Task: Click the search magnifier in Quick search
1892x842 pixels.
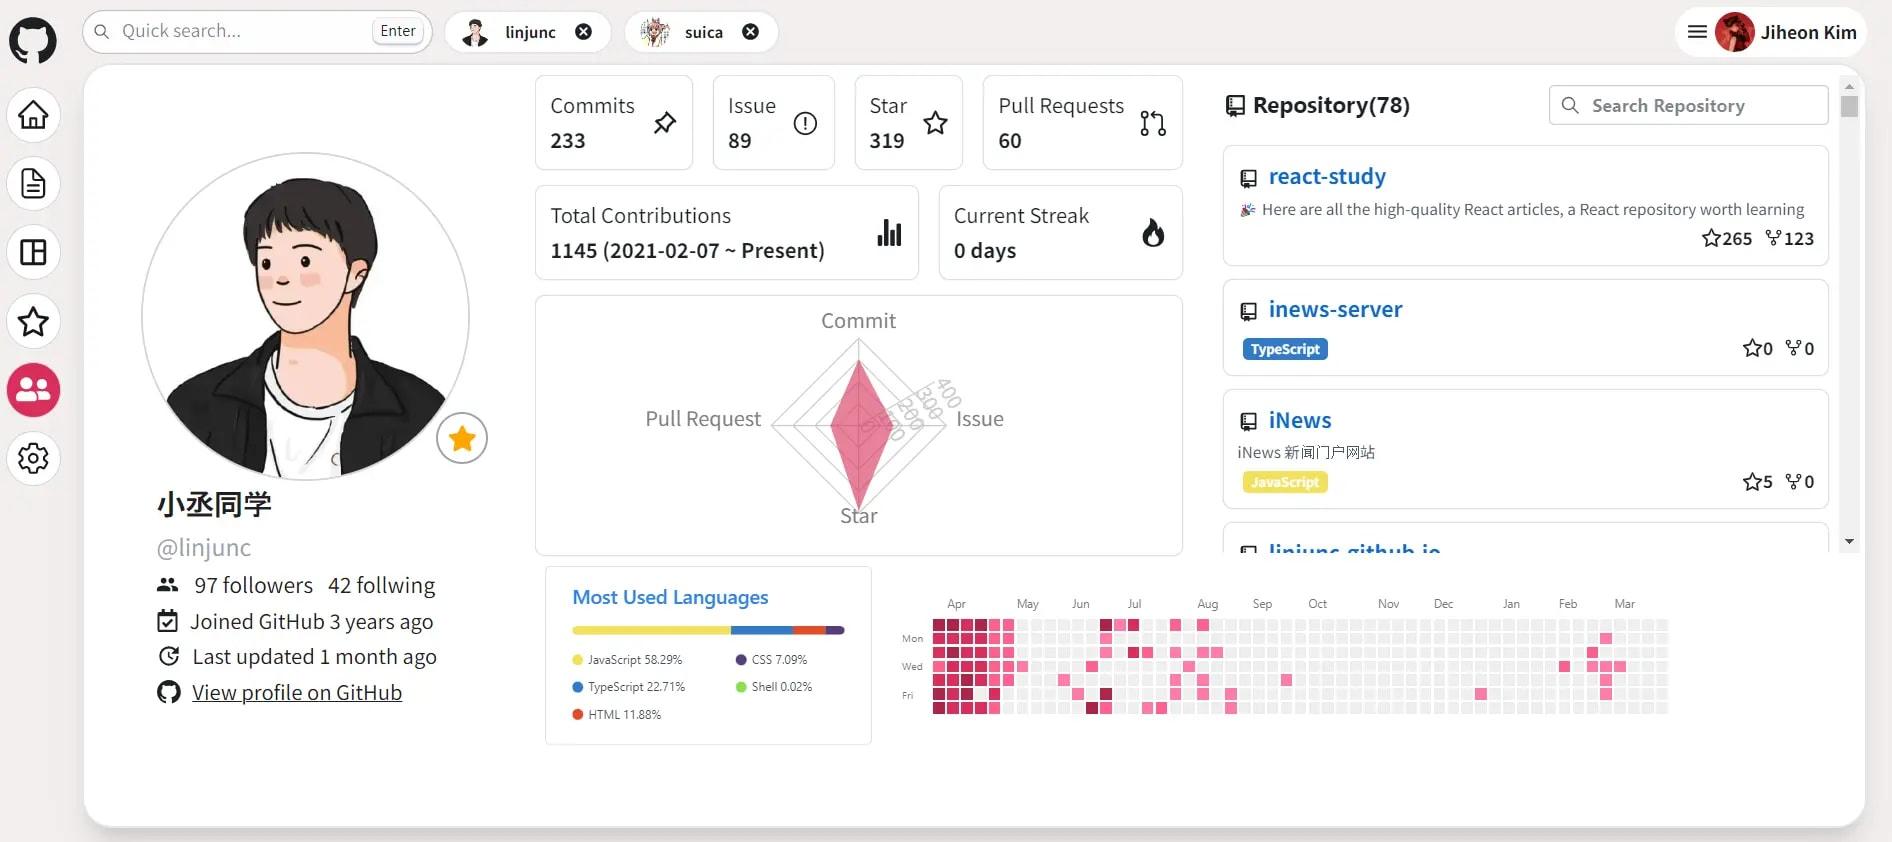Action: [101, 31]
